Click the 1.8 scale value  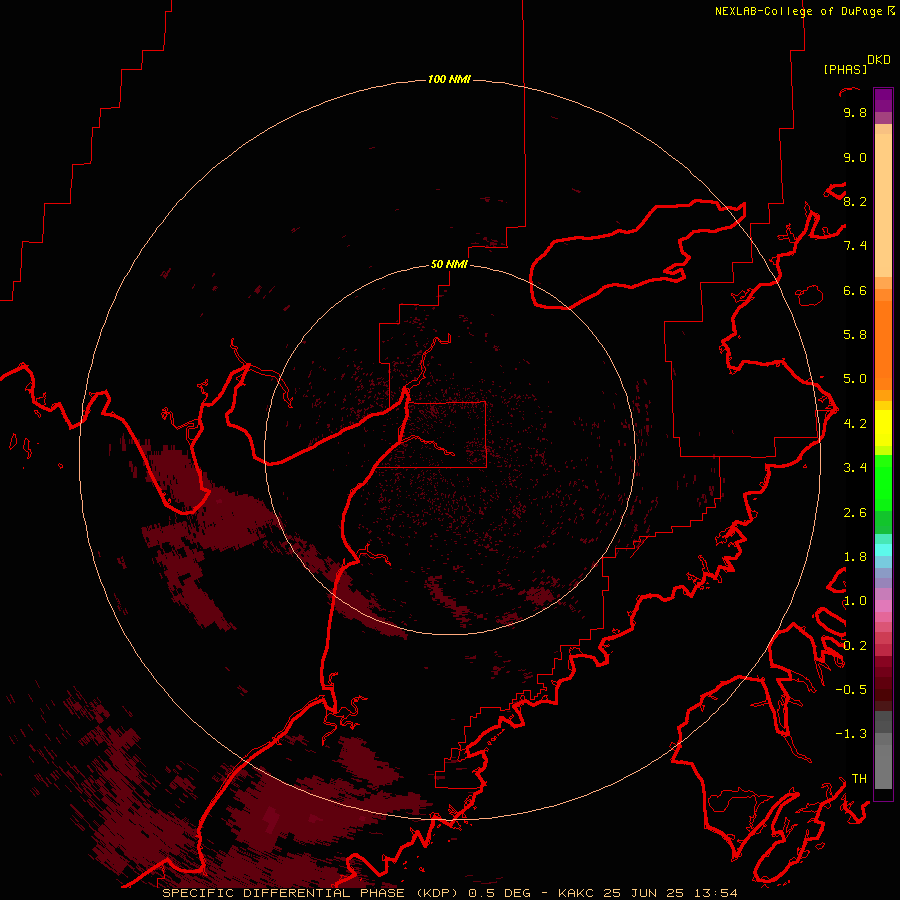tap(855, 557)
